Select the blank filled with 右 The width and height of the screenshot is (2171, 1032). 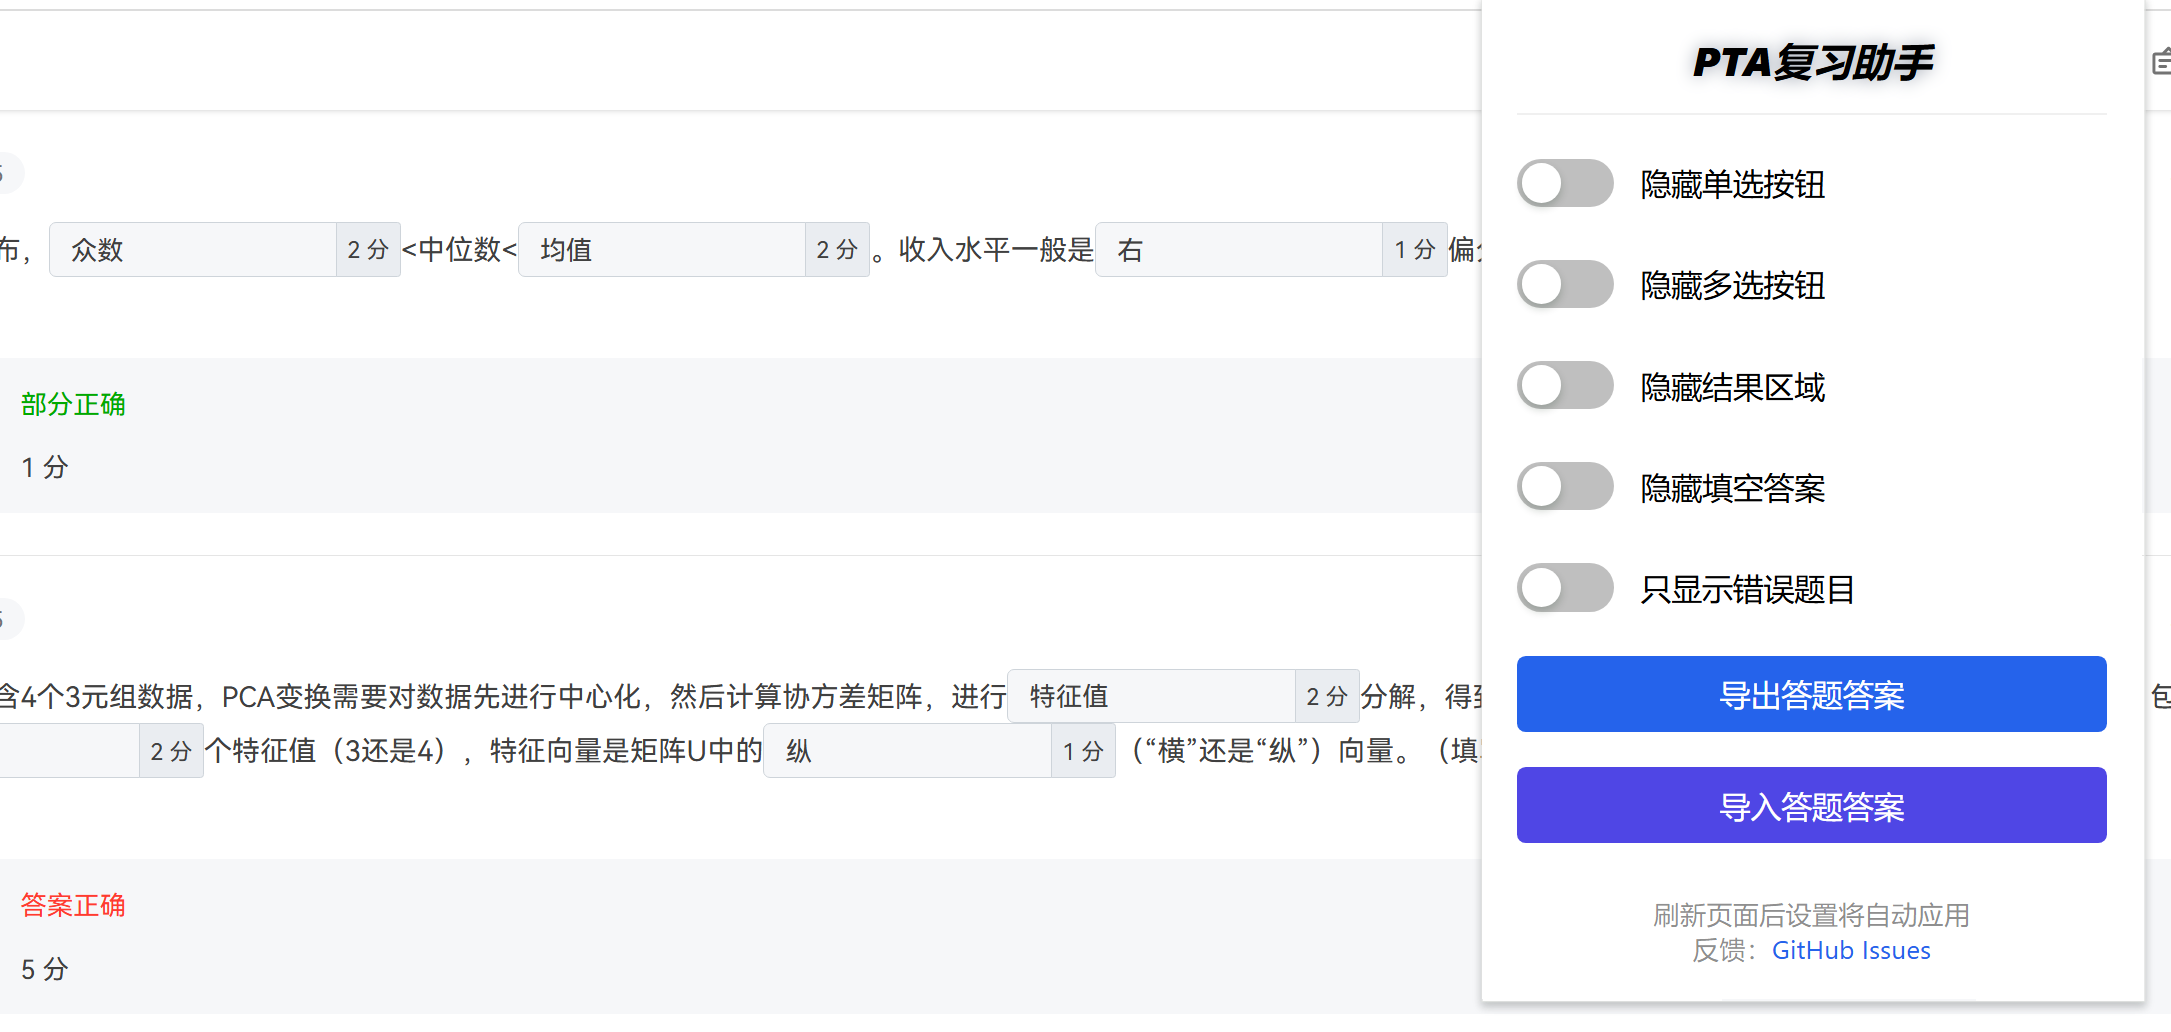point(1239,250)
